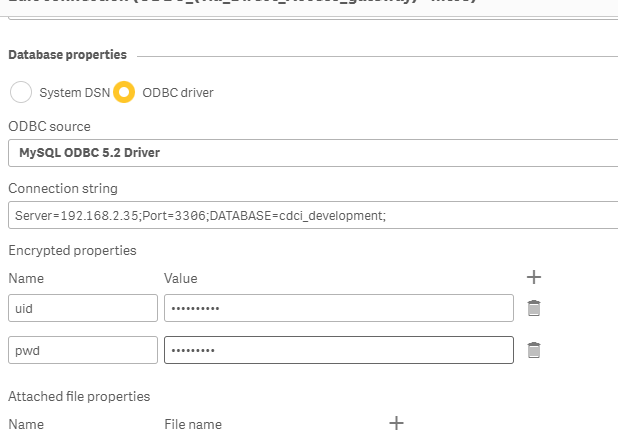
Task: Add a new attached file property
Action: [396, 423]
